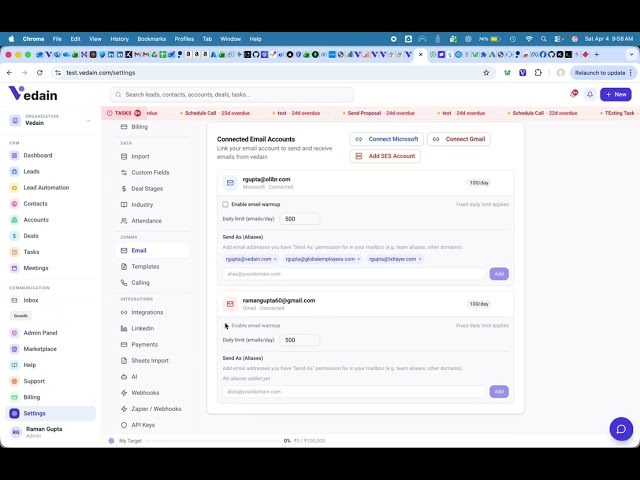Add alias for rgupta@olibr.com account
Viewport: 640px width, 480px height.
coord(499,274)
